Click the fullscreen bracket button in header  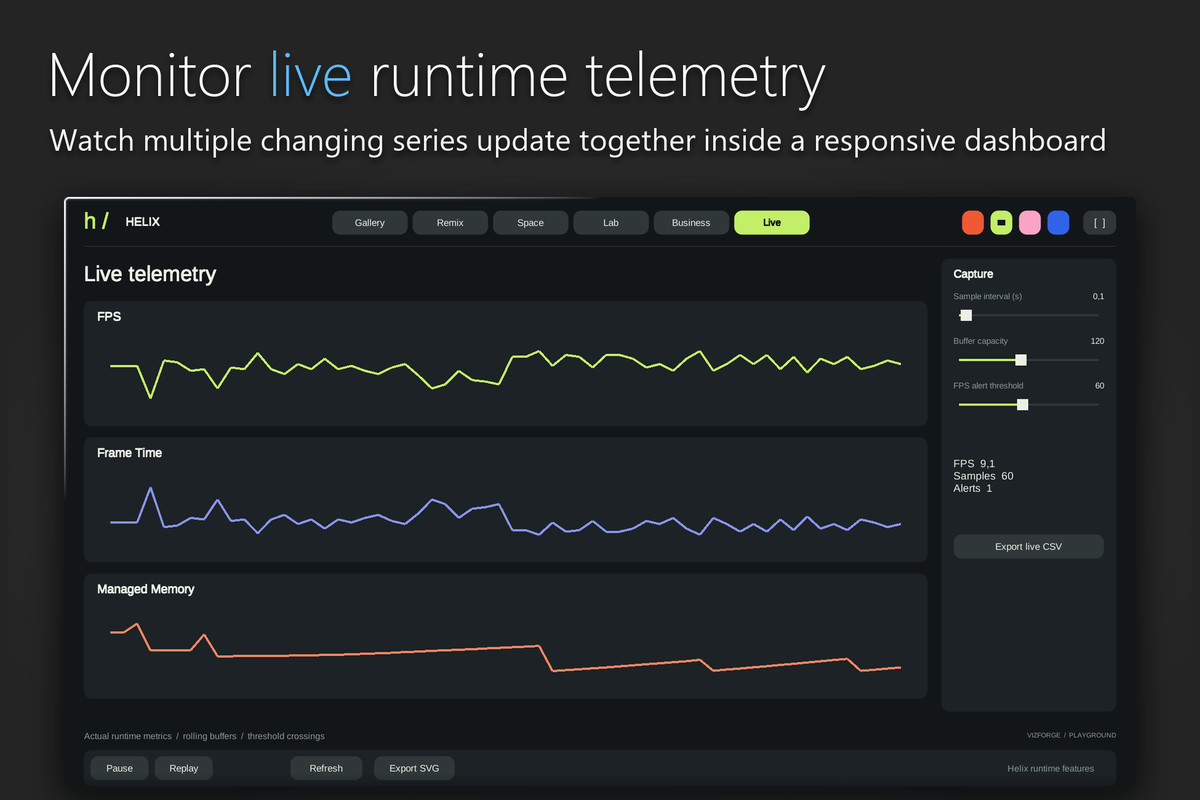pyautogui.click(x=1100, y=223)
